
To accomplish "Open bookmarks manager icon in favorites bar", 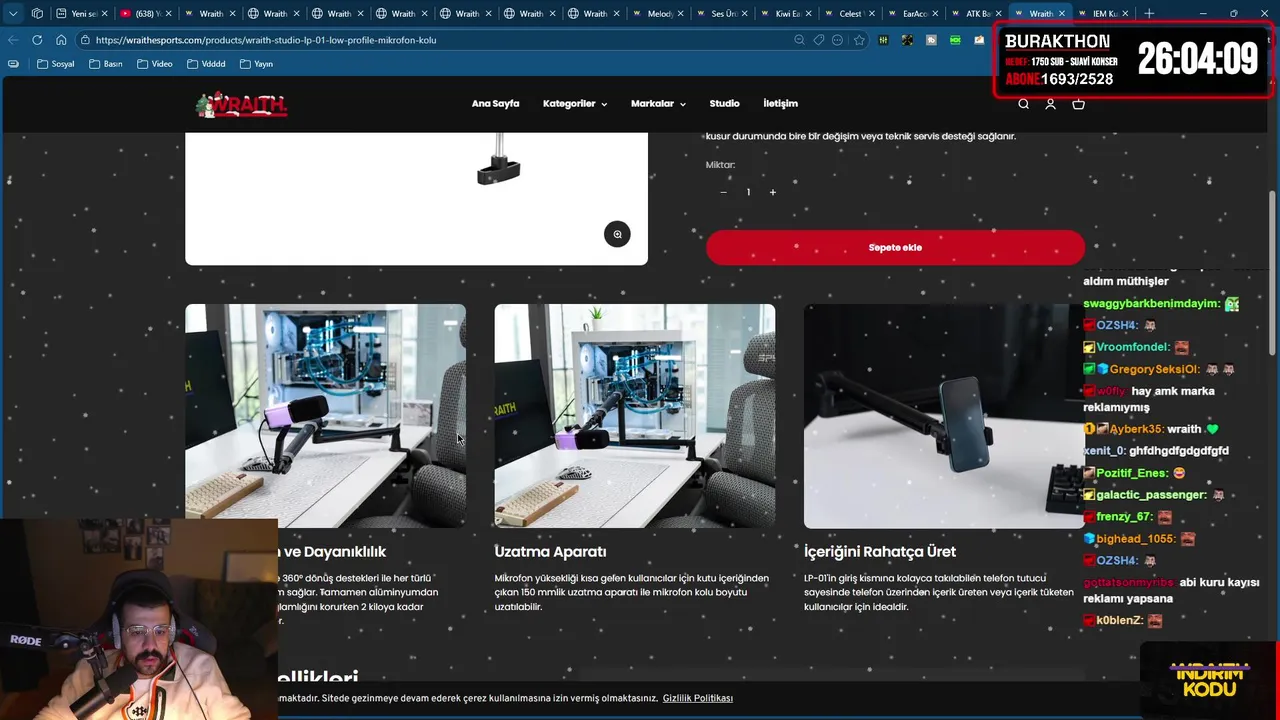I will [x=13, y=64].
